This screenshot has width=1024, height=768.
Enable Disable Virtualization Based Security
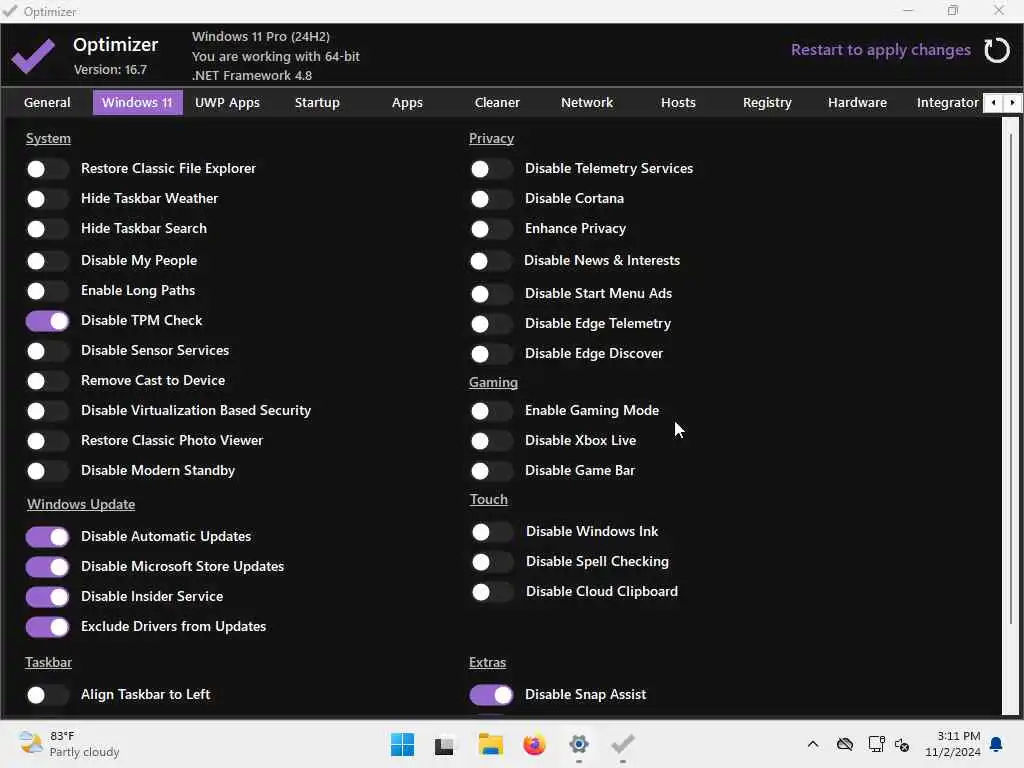[47, 411]
